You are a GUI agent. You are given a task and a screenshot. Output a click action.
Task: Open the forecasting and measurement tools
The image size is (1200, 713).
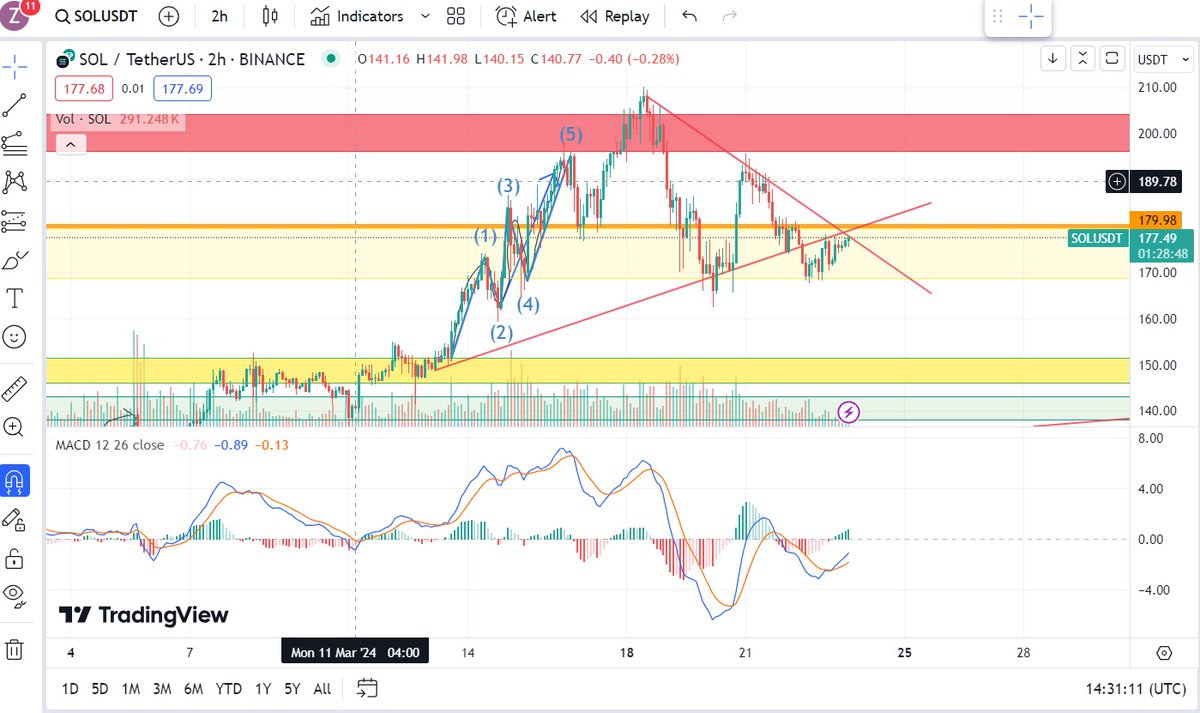coord(14,220)
